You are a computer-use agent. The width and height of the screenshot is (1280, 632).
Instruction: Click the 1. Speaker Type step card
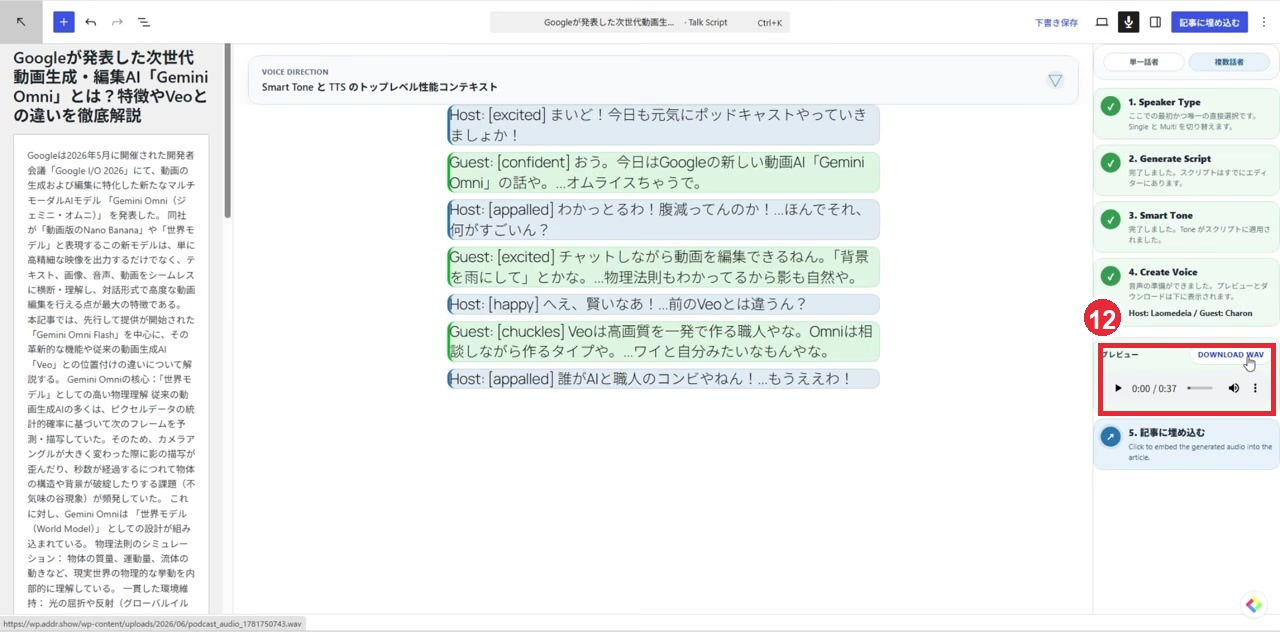click(x=1186, y=114)
